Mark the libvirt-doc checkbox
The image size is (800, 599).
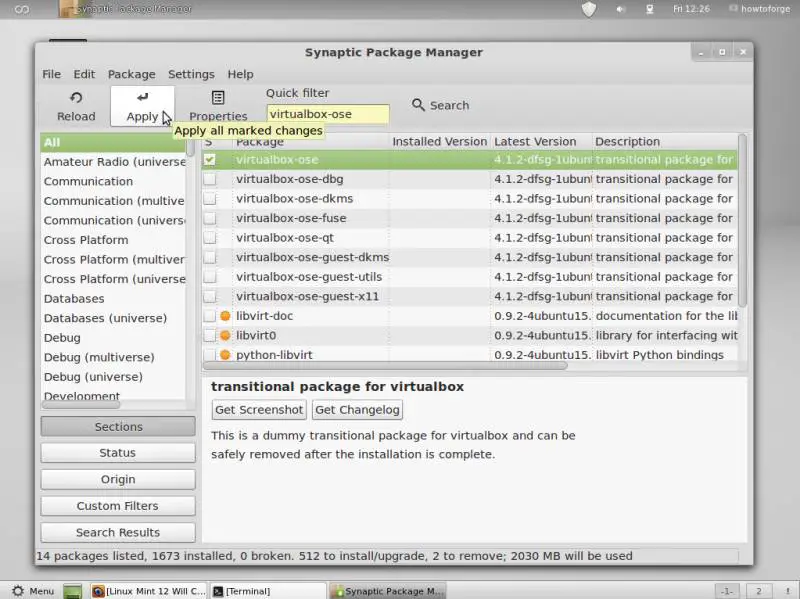point(210,316)
